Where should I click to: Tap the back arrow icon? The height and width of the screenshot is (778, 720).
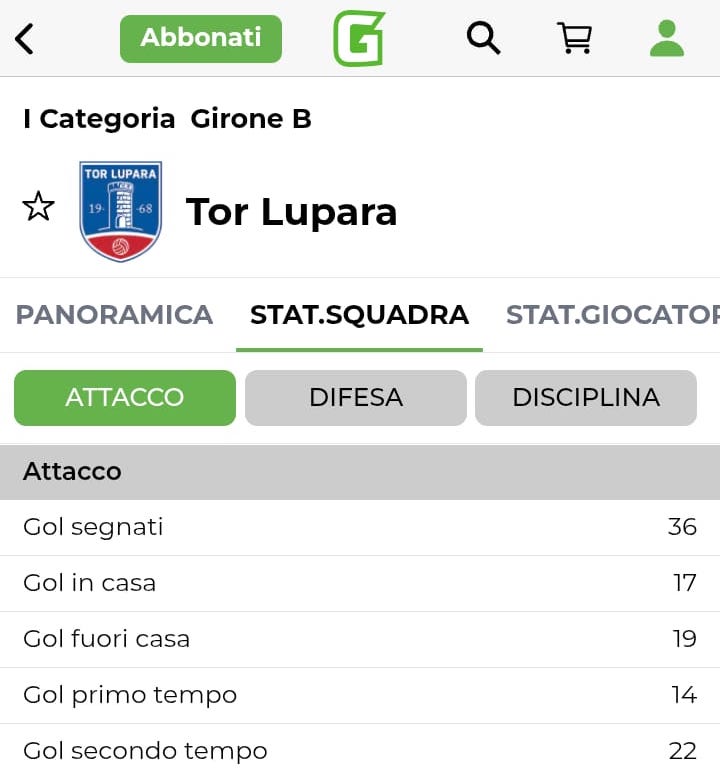coord(25,39)
